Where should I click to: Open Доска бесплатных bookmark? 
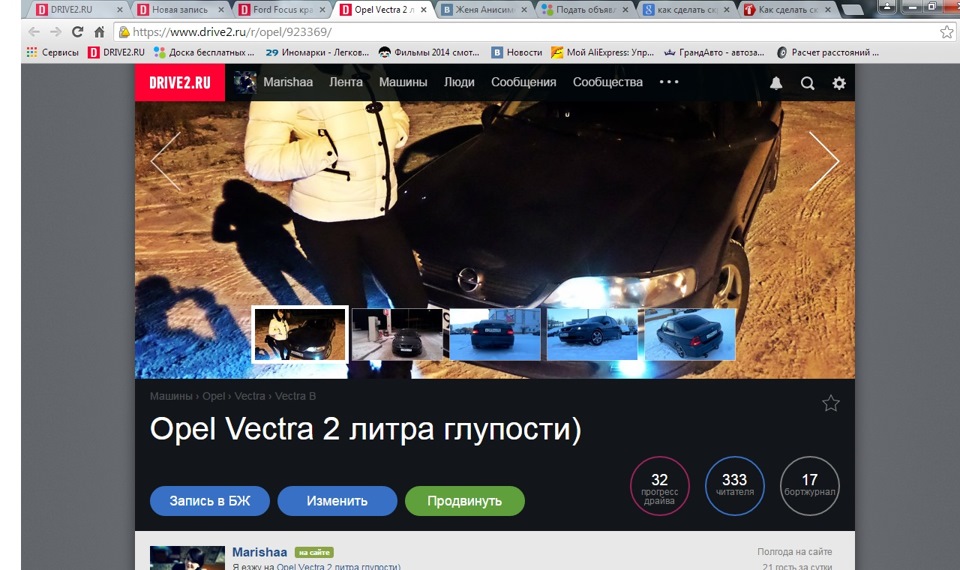pyautogui.click(x=204, y=53)
